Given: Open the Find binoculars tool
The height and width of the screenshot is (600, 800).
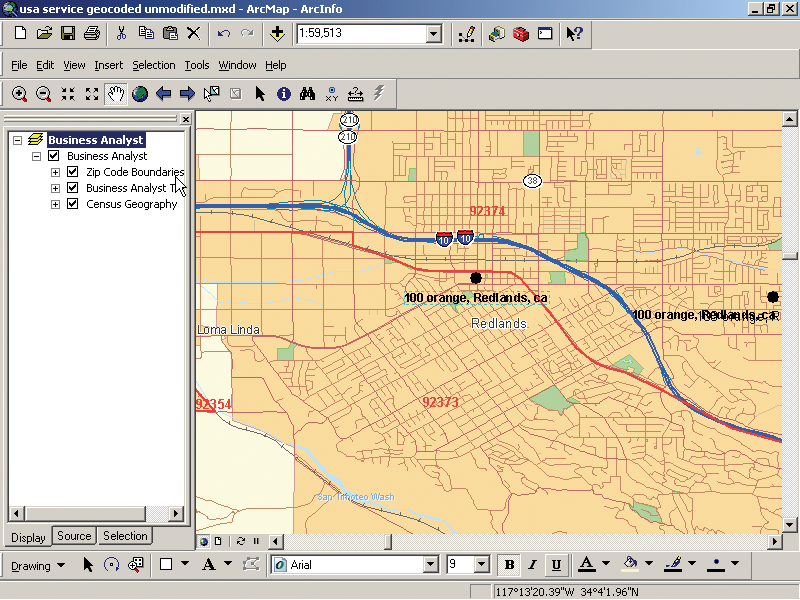Looking at the screenshot, I should 307,94.
